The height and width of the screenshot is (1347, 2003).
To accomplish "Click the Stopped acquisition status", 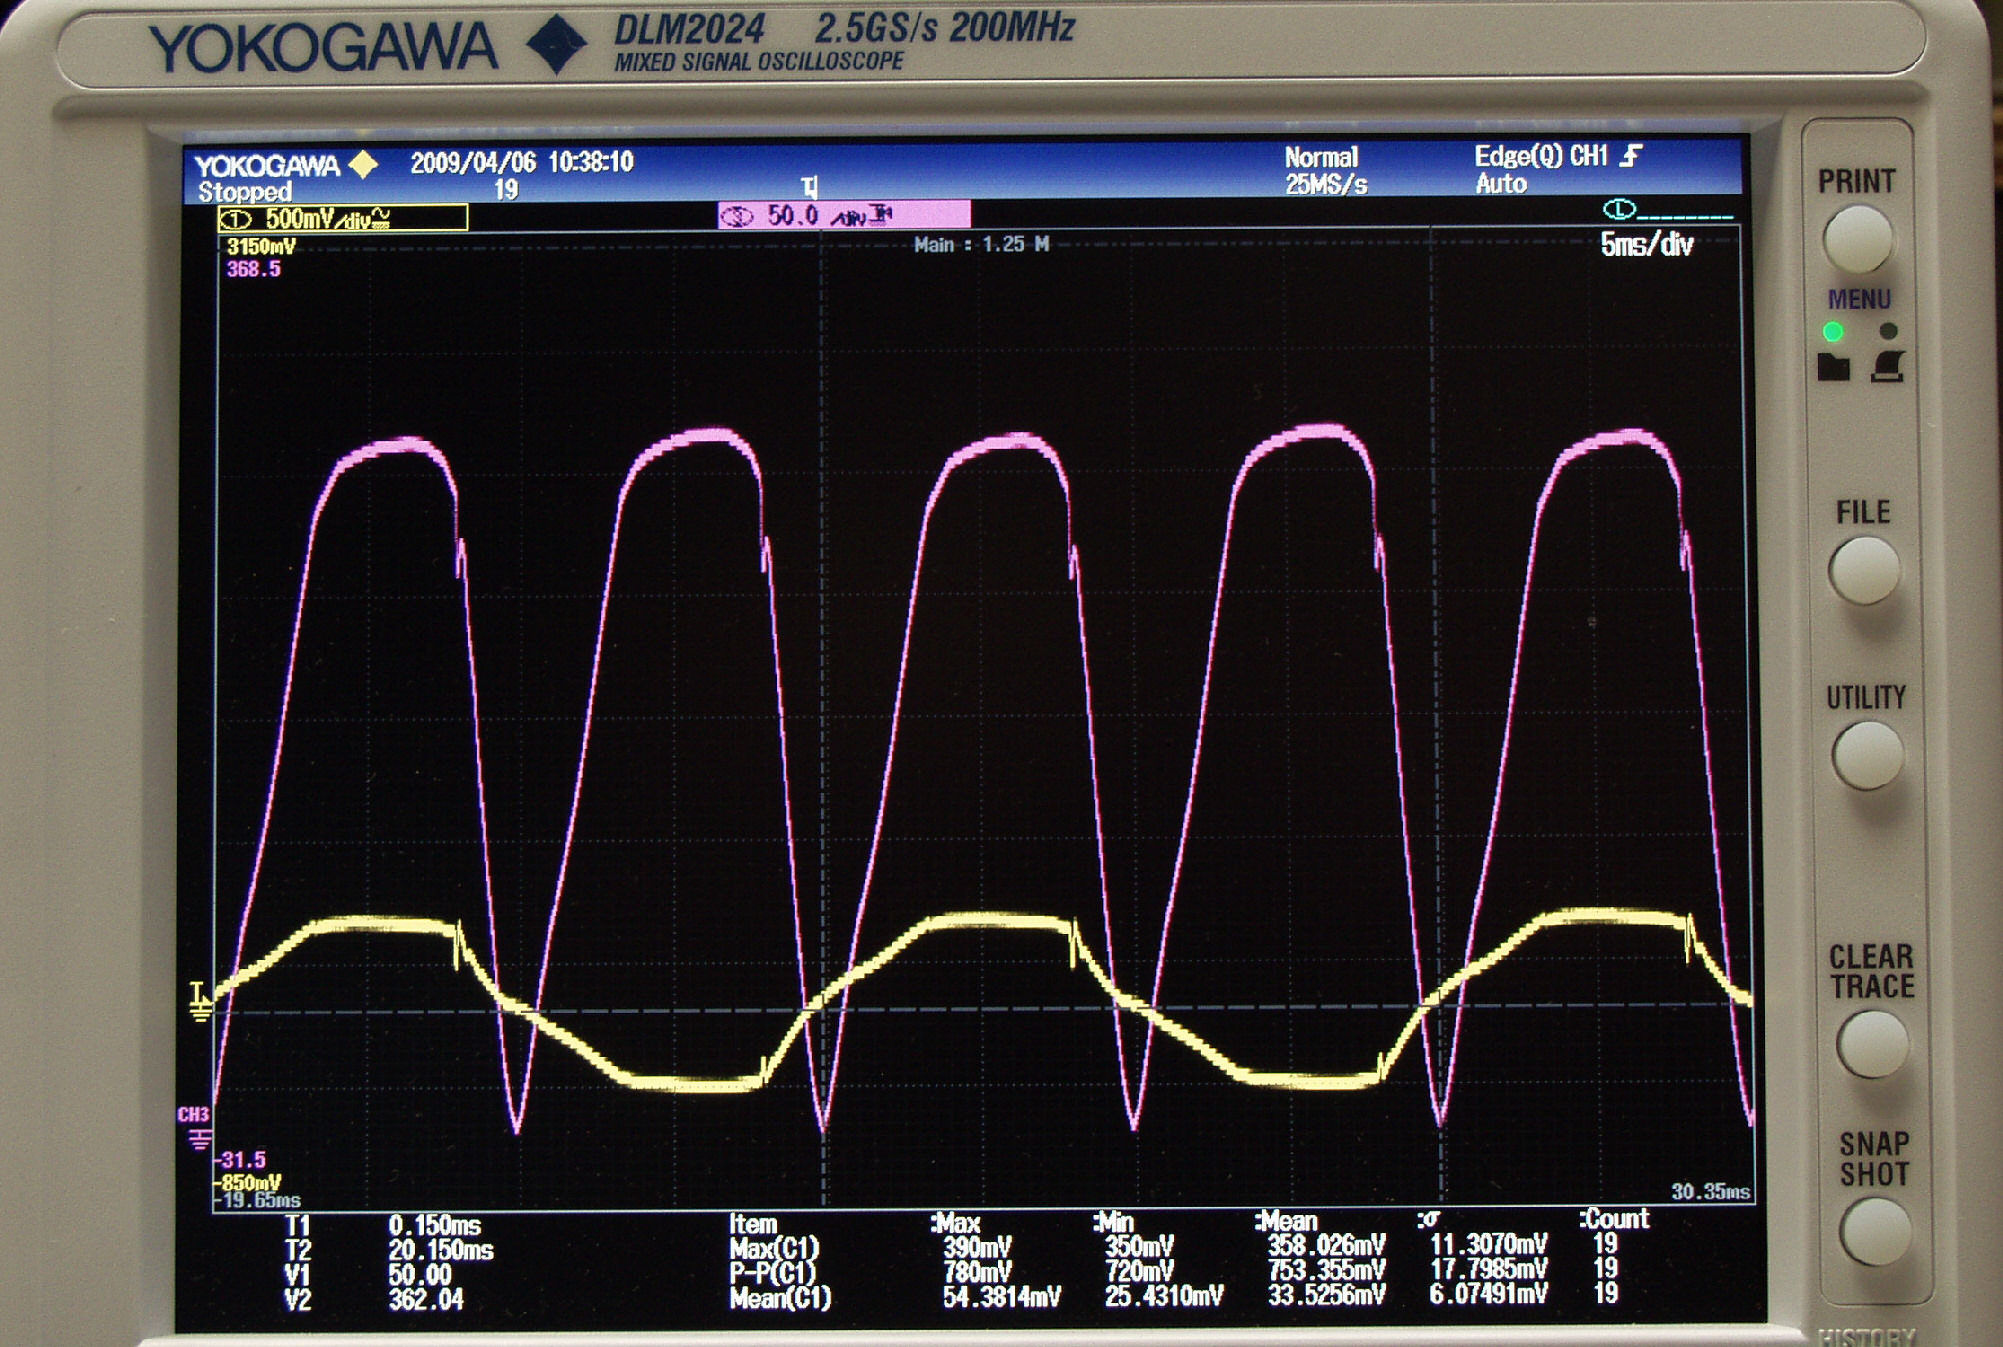I will pos(245,191).
